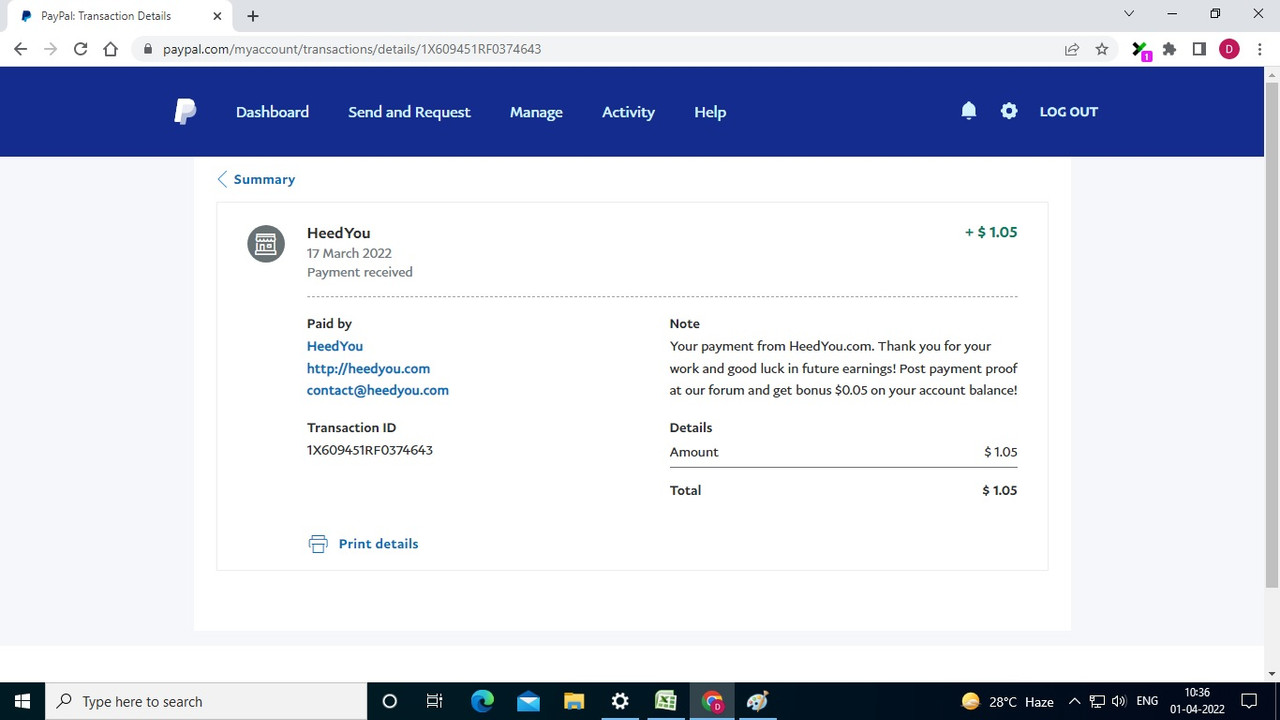This screenshot has height=720, width=1280.
Task: Click Chrome icon on taskbar
Action: point(712,701)
